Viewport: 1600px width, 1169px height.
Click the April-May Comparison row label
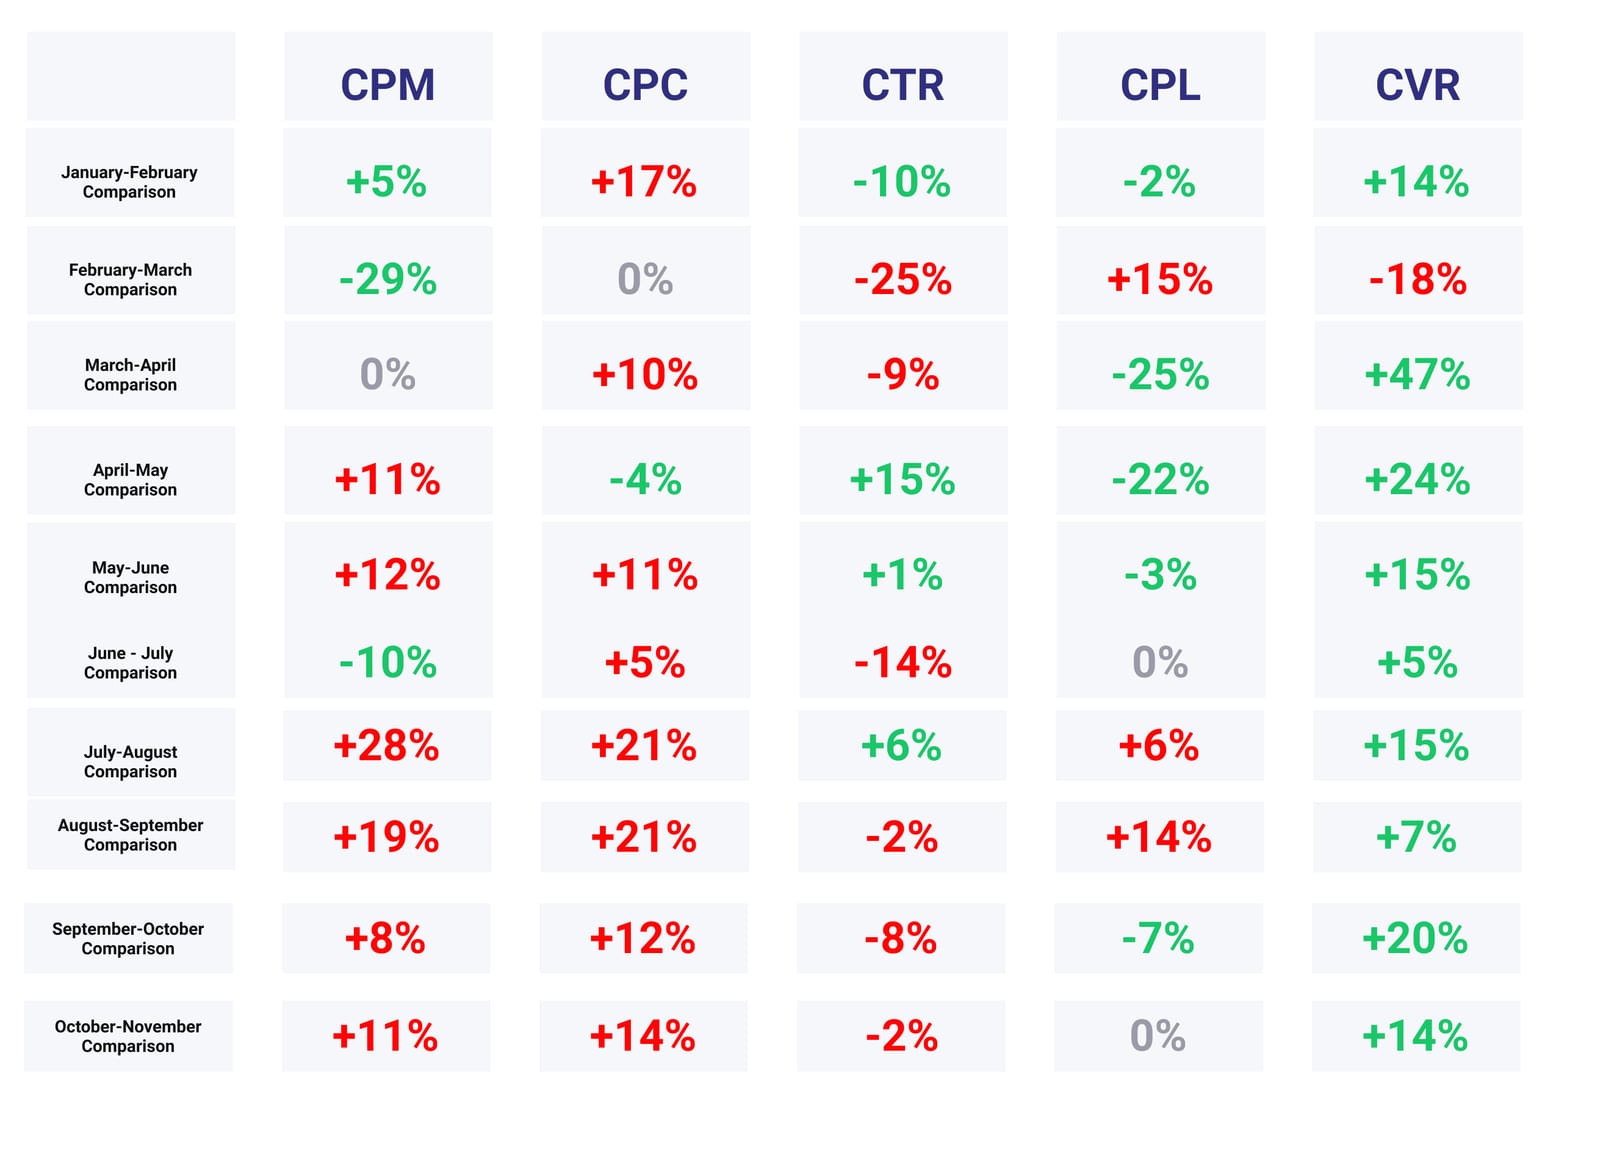tap(130, 480)
